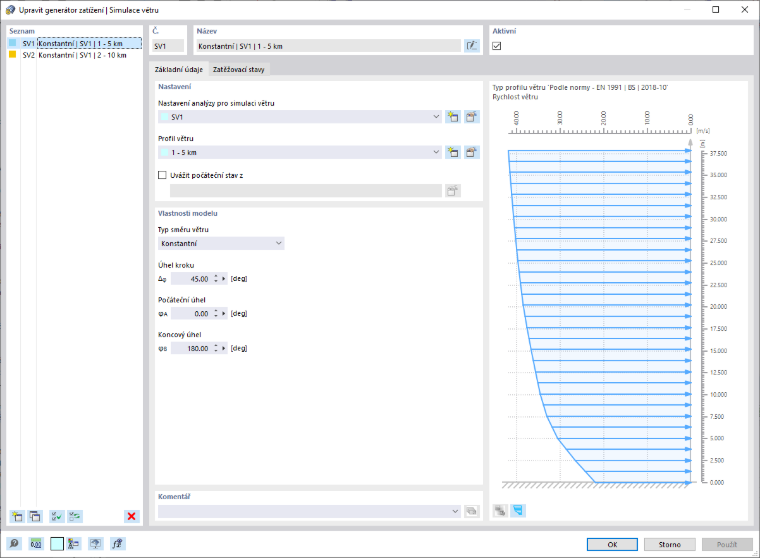Select list row SV1 Konstantní 1 - 5 km
The image size is (760, 558).
[x=75, y=43]
